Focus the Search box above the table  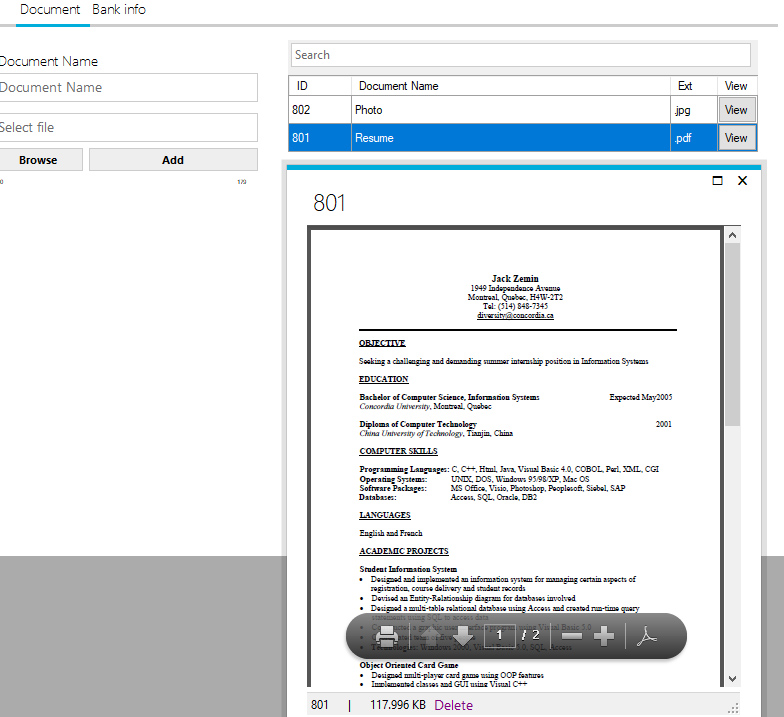tap(520, 55)
